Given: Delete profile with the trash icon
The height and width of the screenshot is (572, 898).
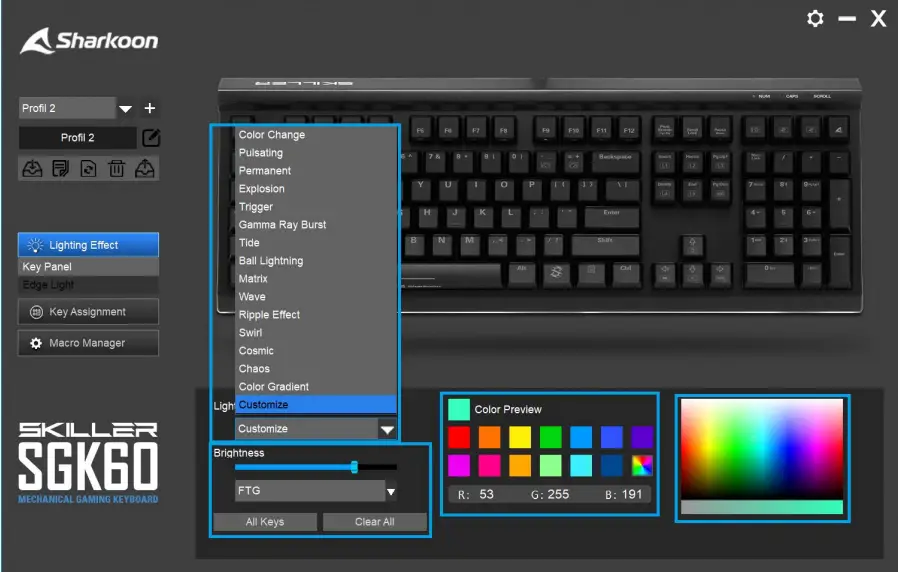Looking at the screenshot, I should point(116,168).
